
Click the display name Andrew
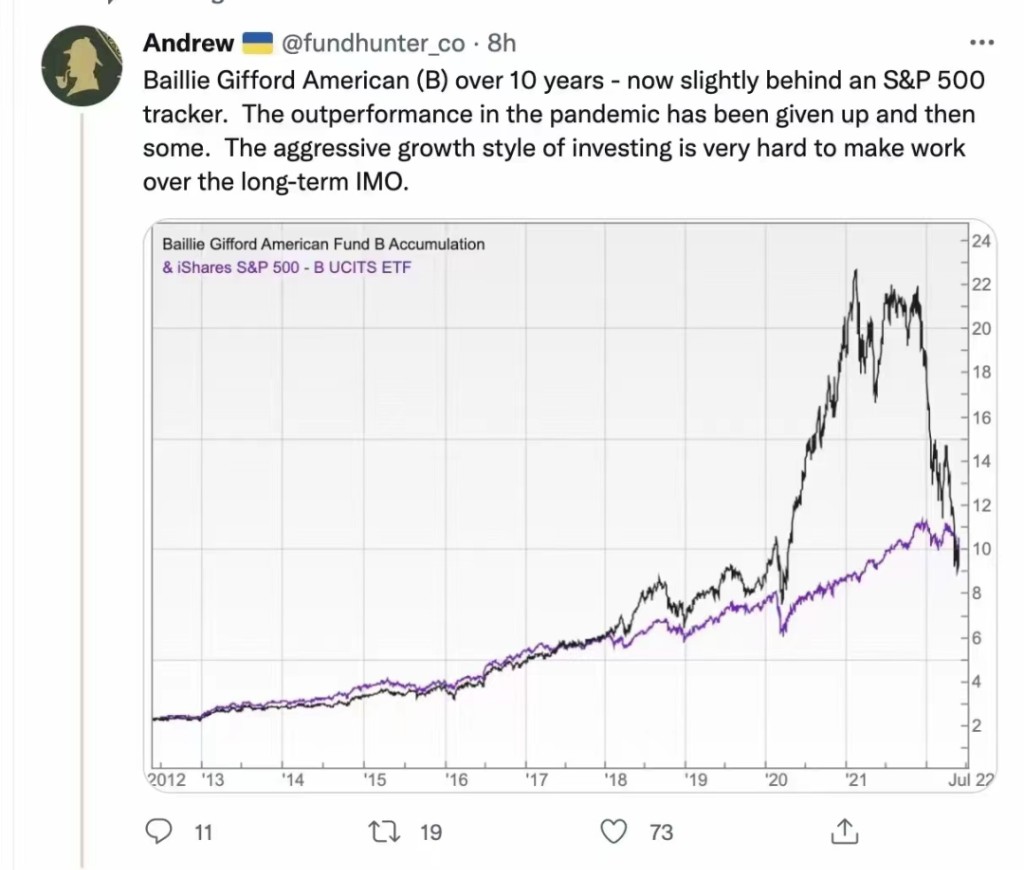click(188, 43)
